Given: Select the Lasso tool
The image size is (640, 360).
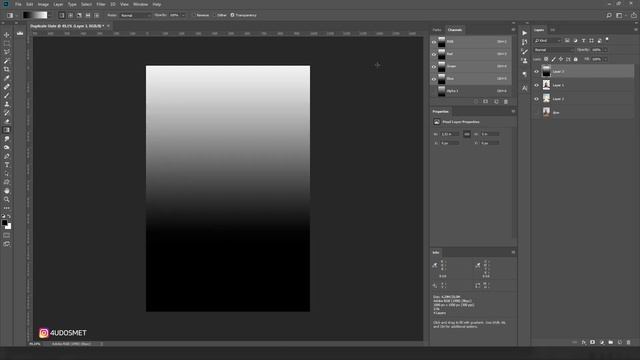Looking at the screenshot, I should [7, 52].
